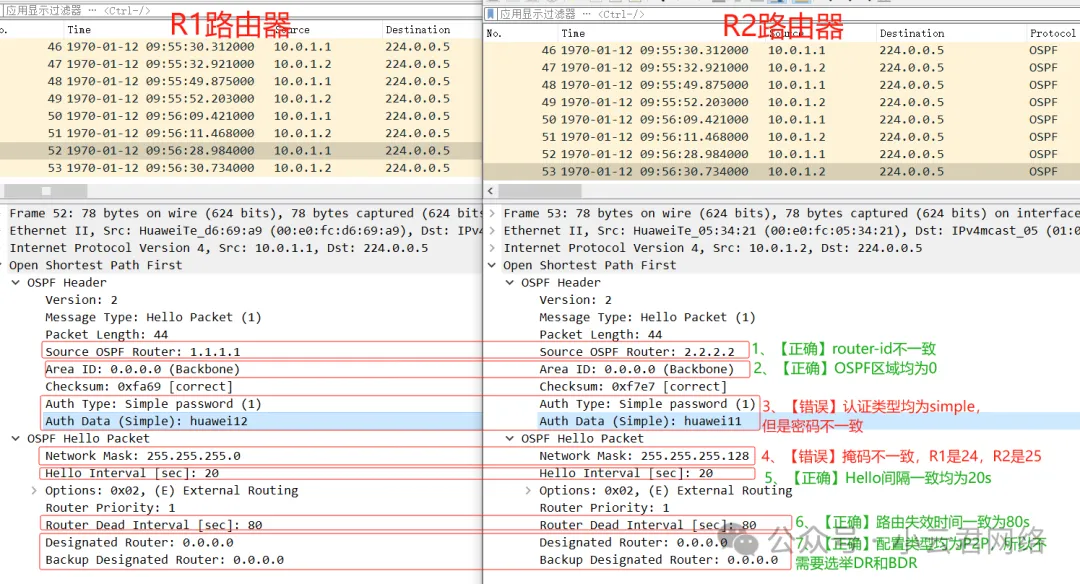Expand Ethernet II with source HuaweiTe_05:34:21
The image size is (1080, 584).
[x=492, y=230]
